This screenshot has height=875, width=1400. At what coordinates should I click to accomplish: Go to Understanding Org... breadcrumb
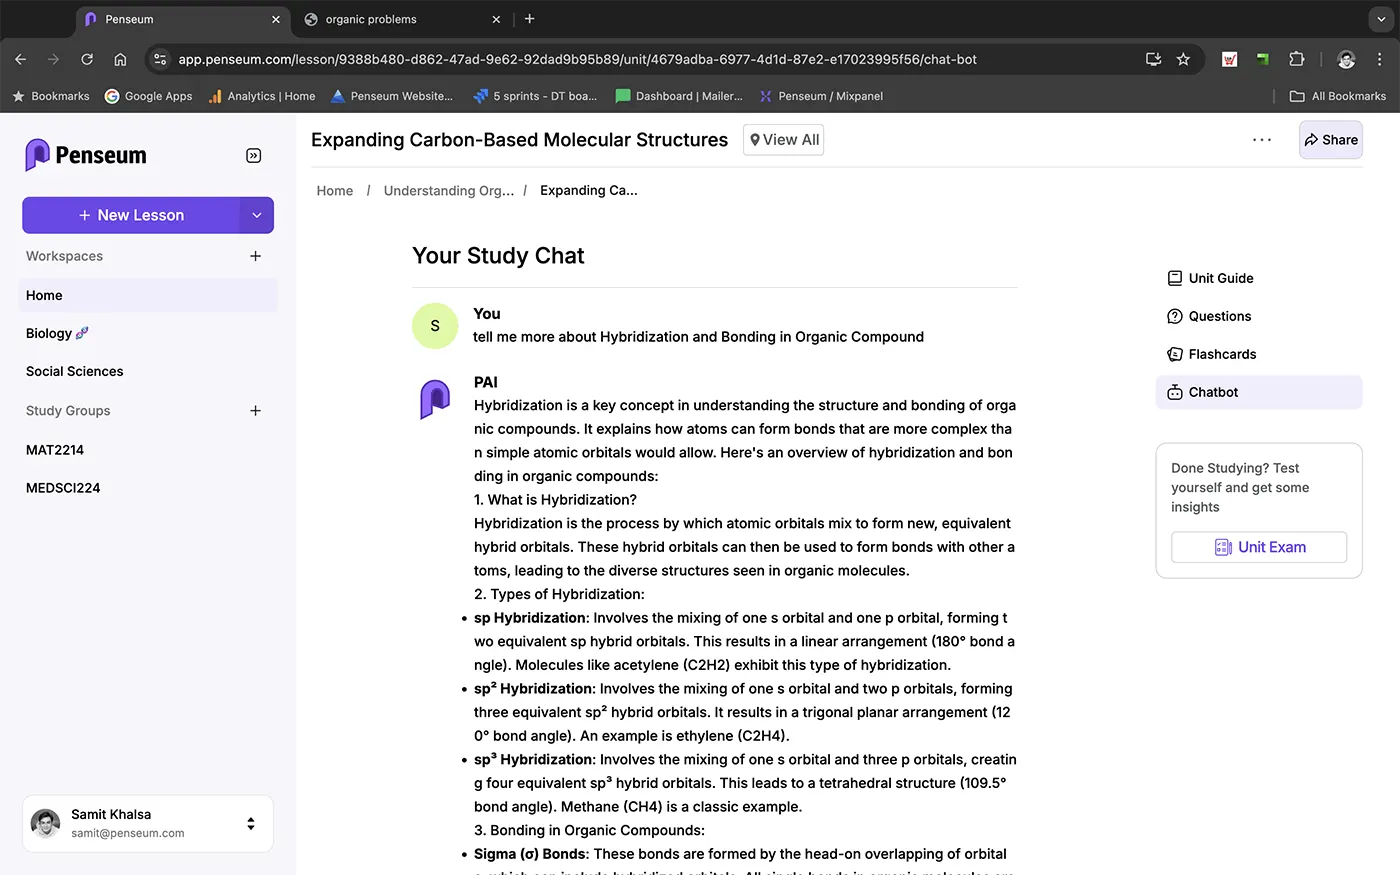pyautogui.click(x=449, y=191)
